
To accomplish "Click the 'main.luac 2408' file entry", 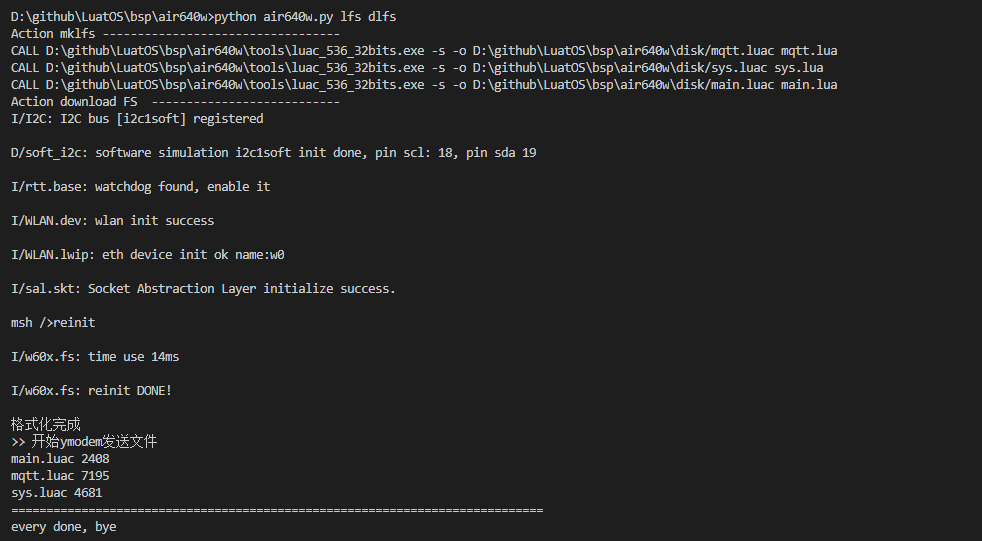I will (60, 459).
